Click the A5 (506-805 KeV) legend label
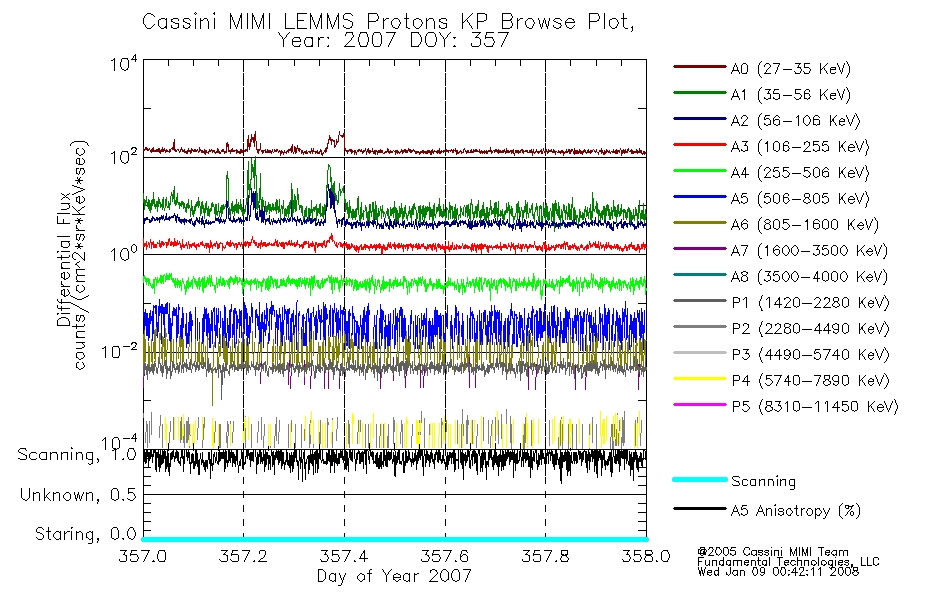 (800, 199)
